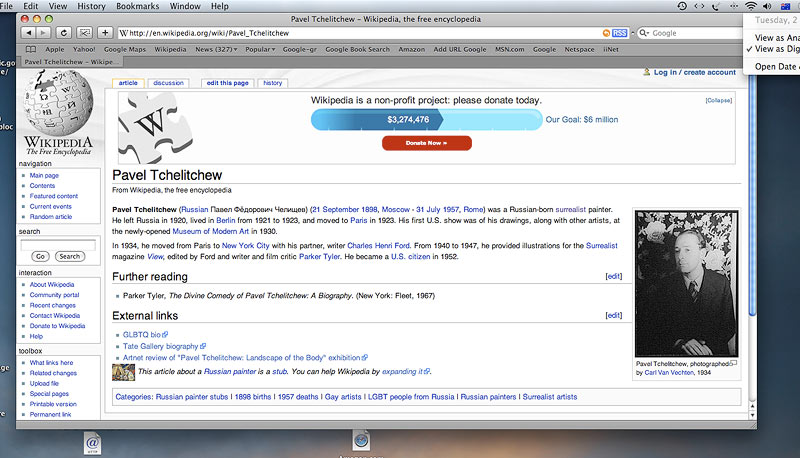Switch to the discussion tab

[x=168, y=83]
